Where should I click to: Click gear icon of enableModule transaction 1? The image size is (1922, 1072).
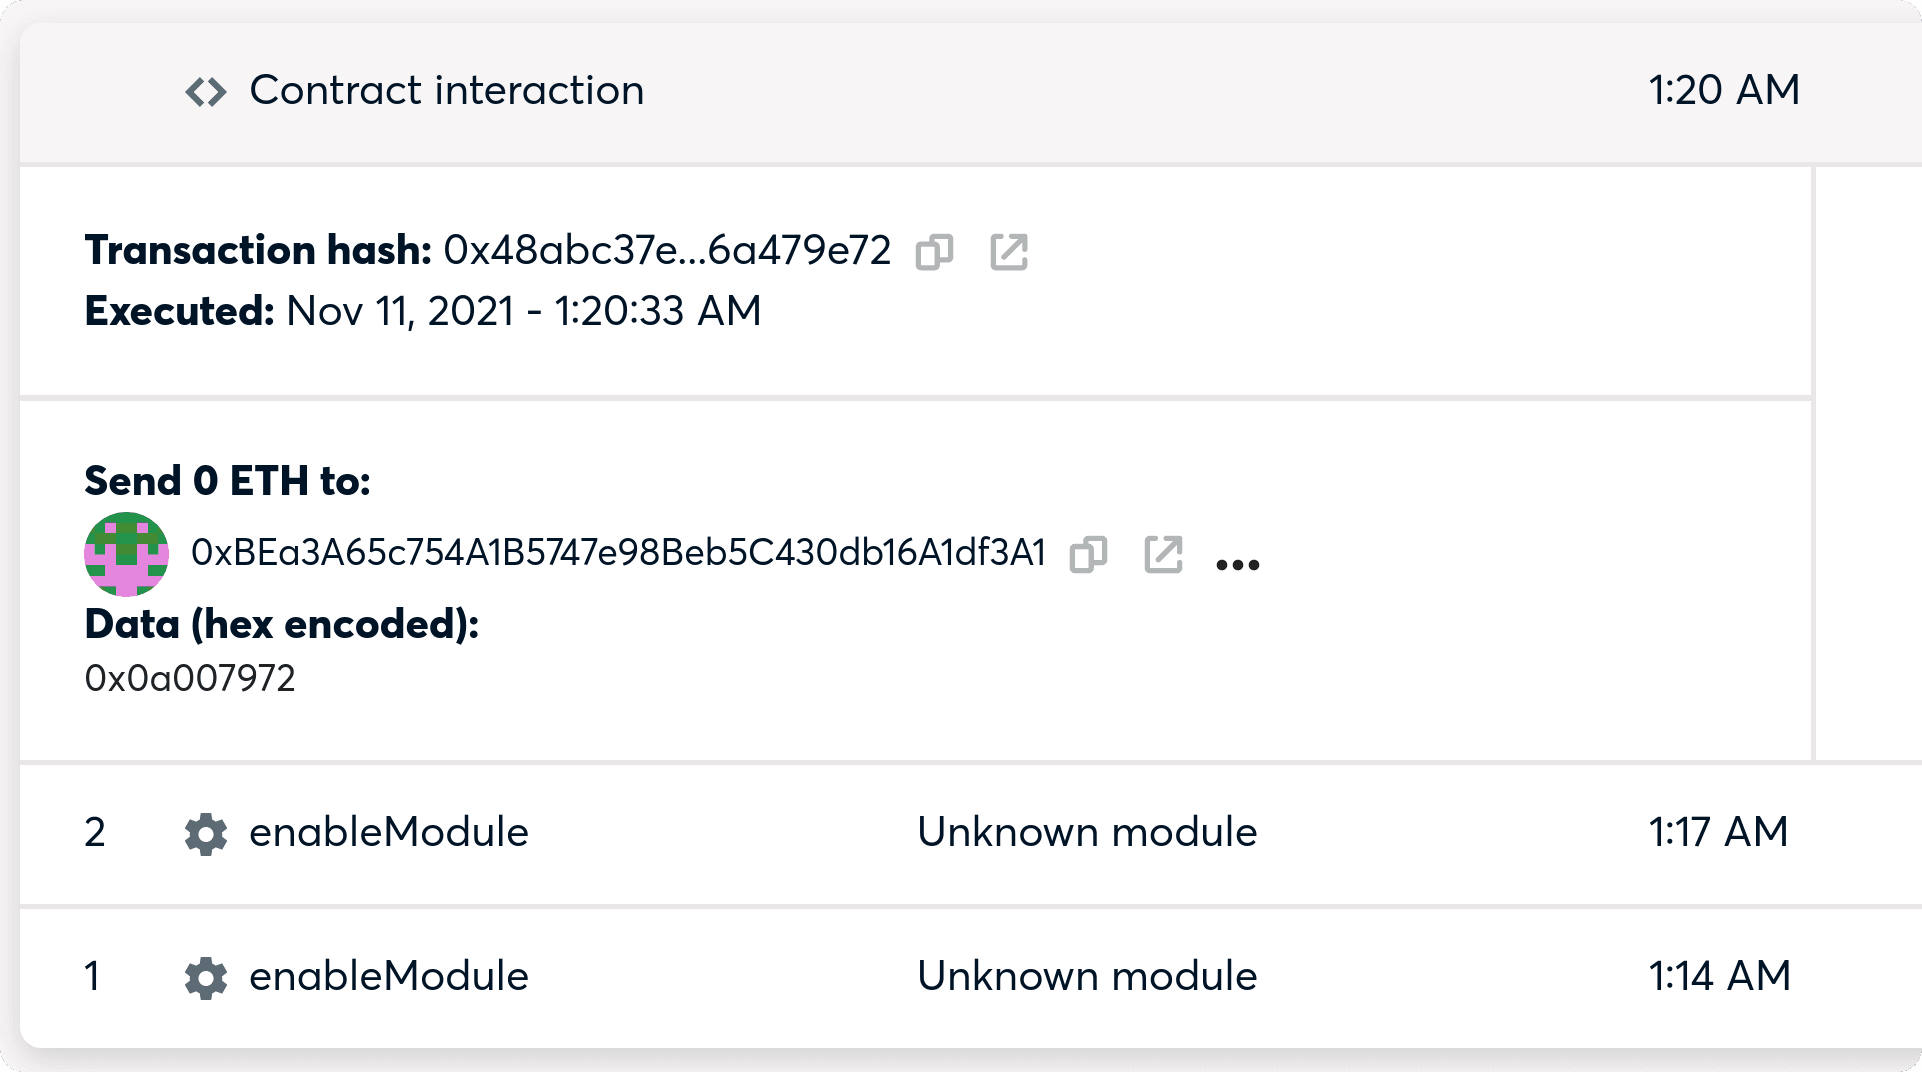coord(206,978)
